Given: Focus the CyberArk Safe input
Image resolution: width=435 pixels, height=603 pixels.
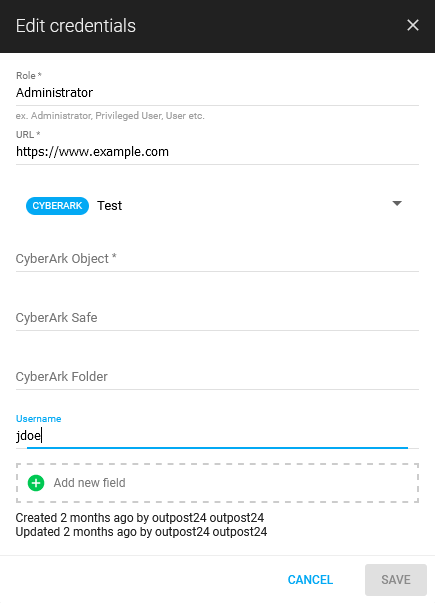Looking at the screenshot, I should [217, 318].
